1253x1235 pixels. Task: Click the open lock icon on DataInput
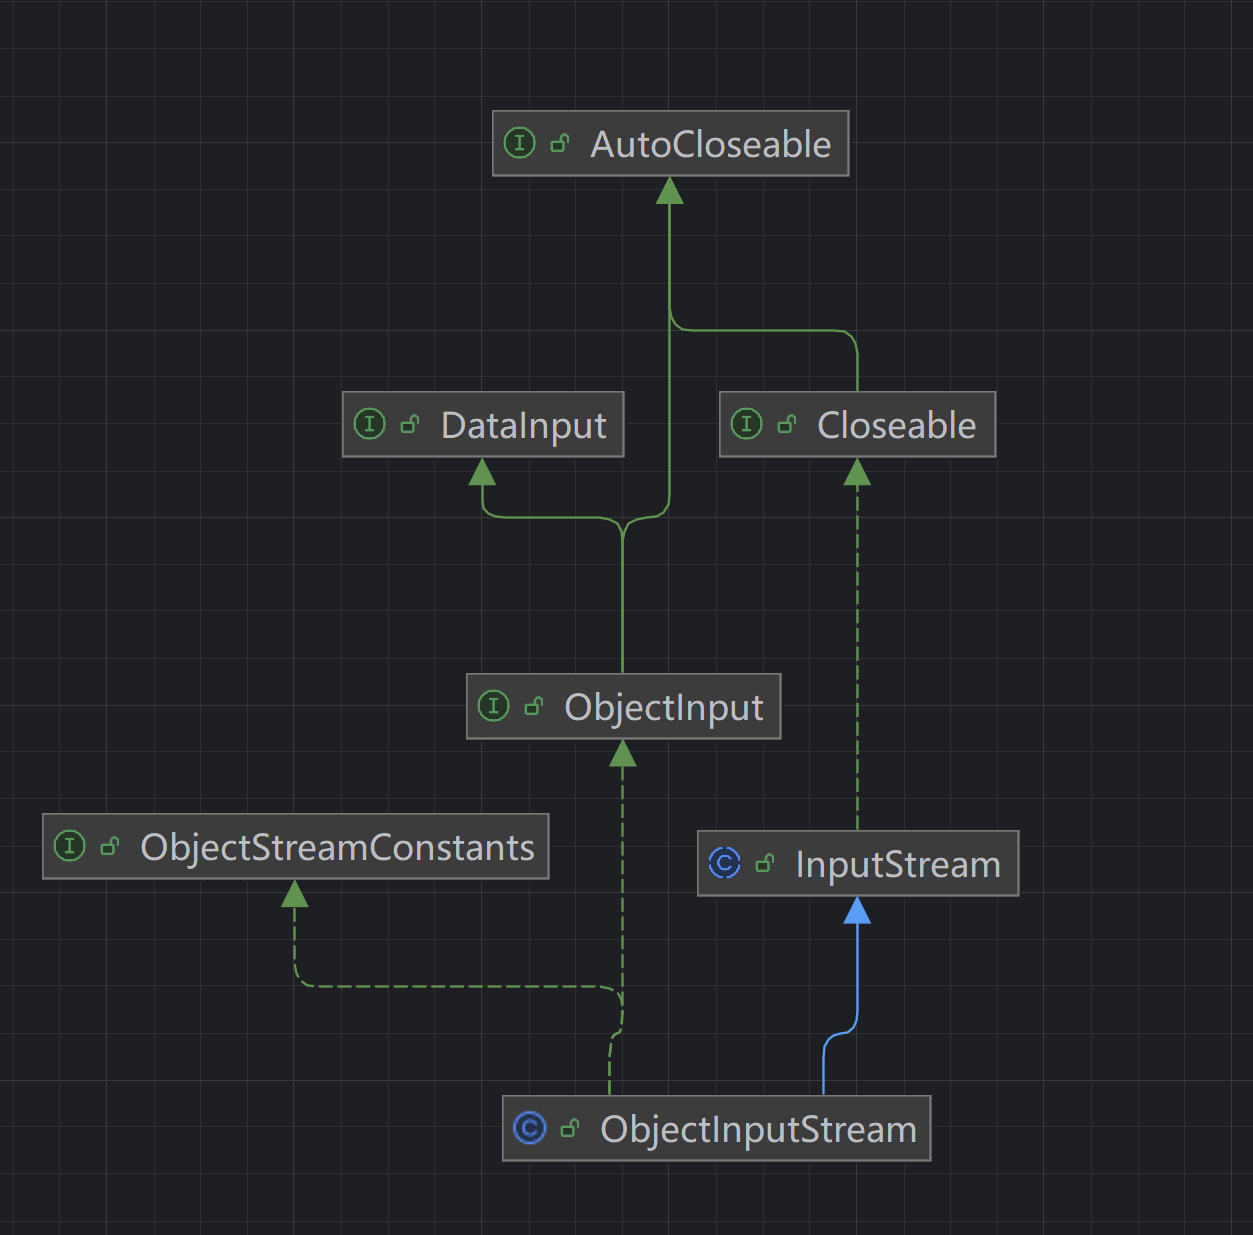(410, 425)
